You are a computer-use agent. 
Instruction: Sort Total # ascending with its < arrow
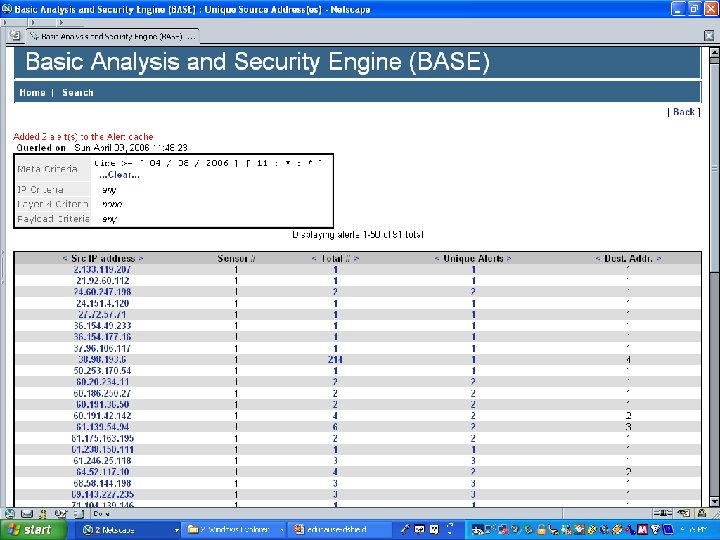pos(314,259)
